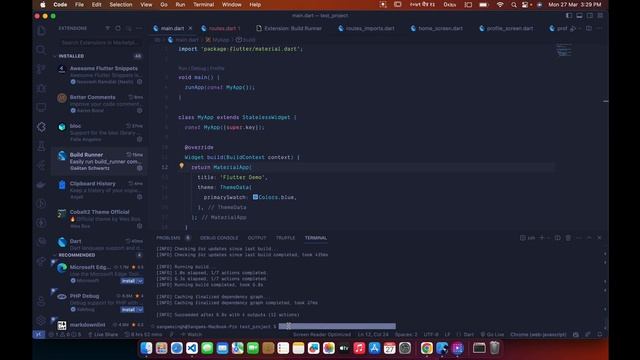Open the manage gear for Cobalt2 Theme Official
The image size is (640, 360).
(x=140, y=226)
